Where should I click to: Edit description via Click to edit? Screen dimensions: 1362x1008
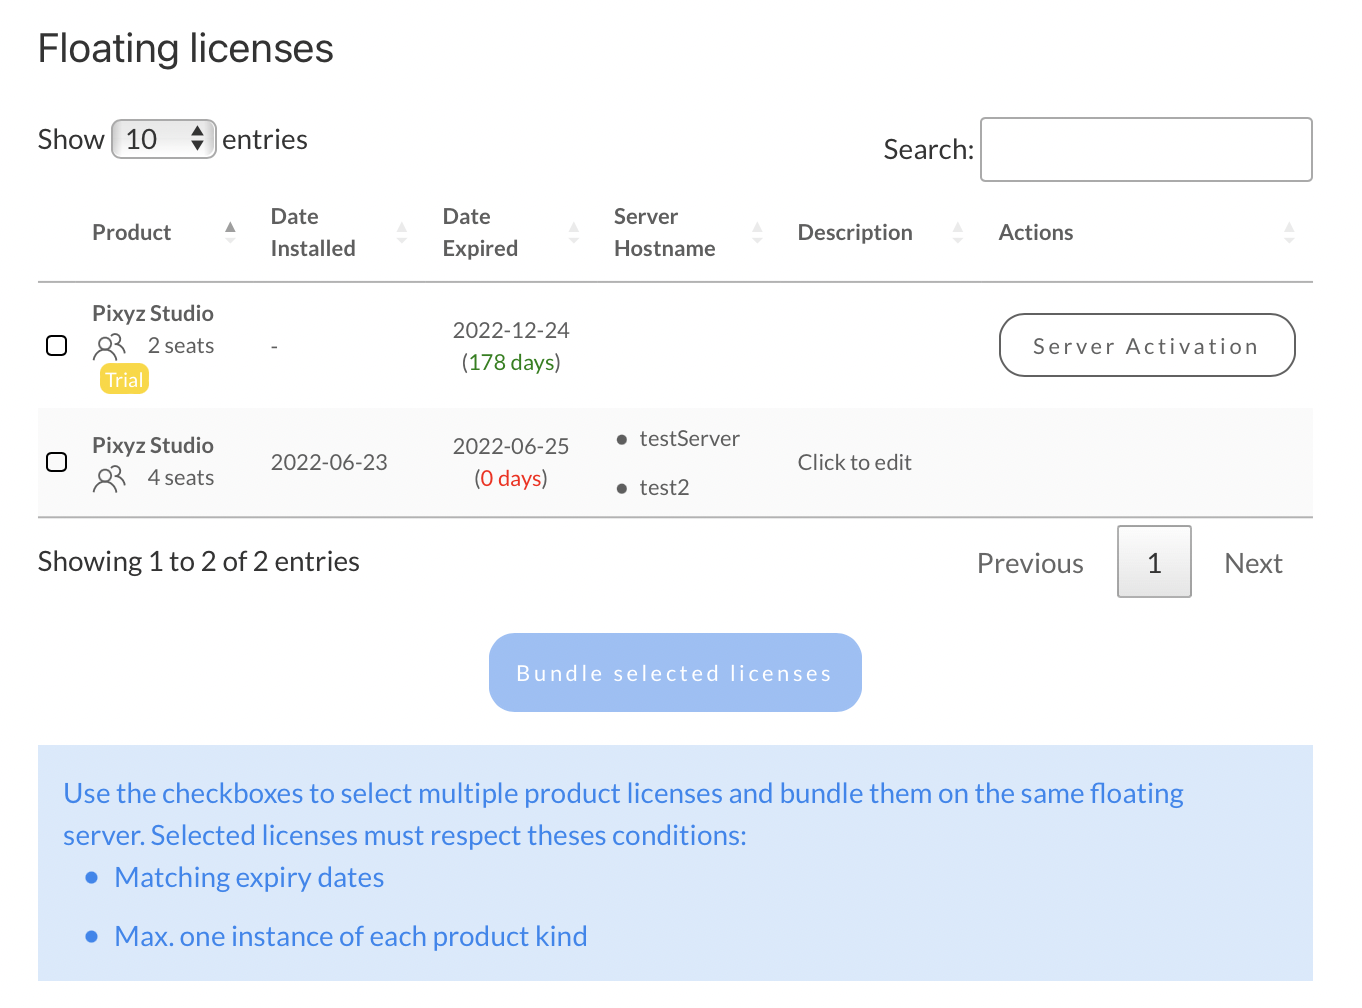[x=854, y=462]
